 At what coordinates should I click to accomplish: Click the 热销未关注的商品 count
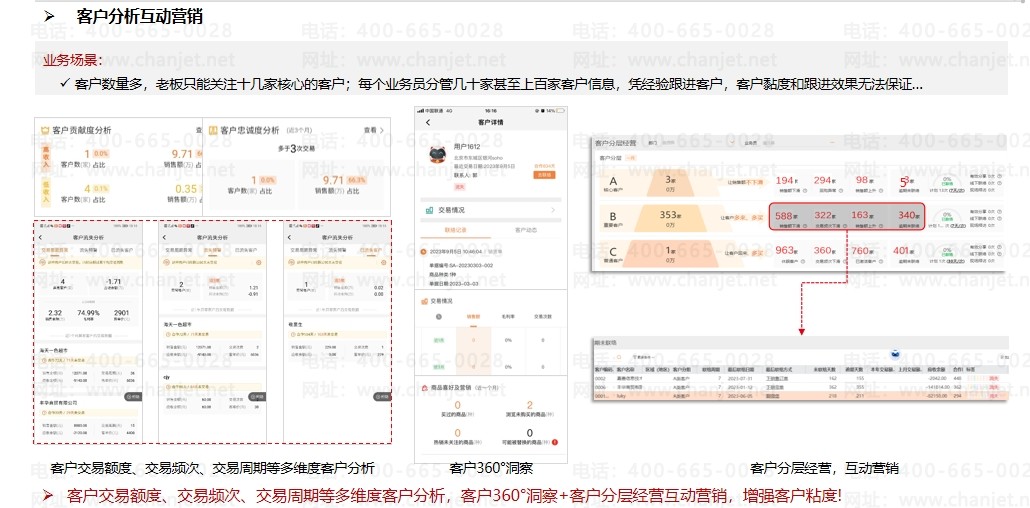pos(457,433)
